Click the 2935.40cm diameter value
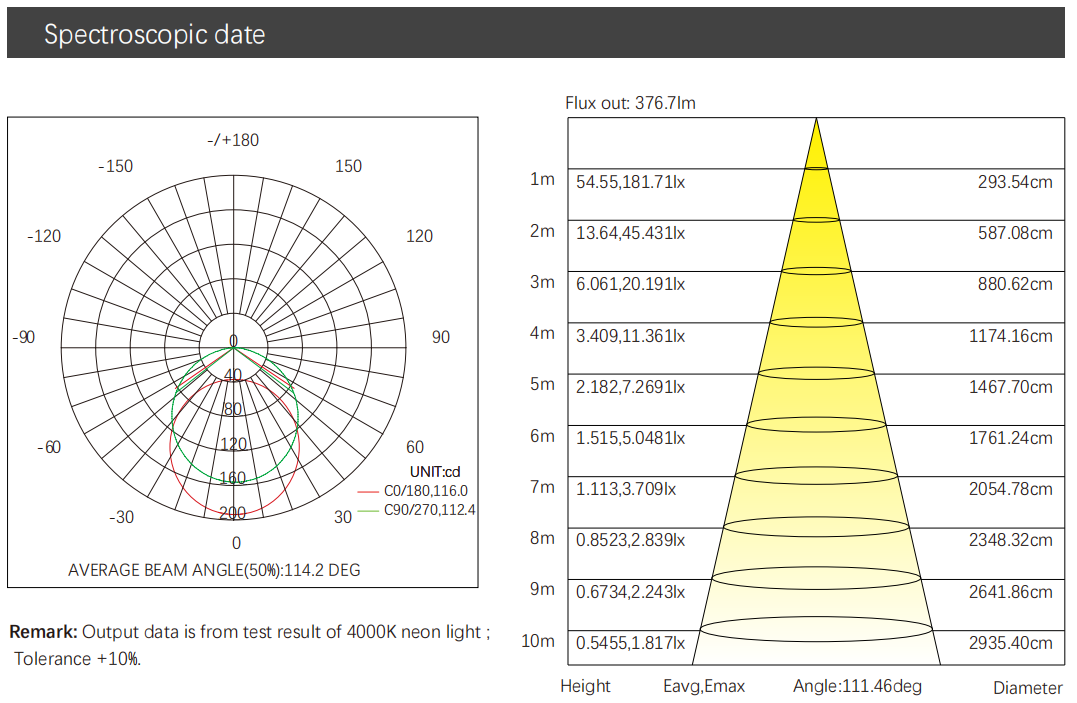 pyautogui.click(x=1010, y=643)
